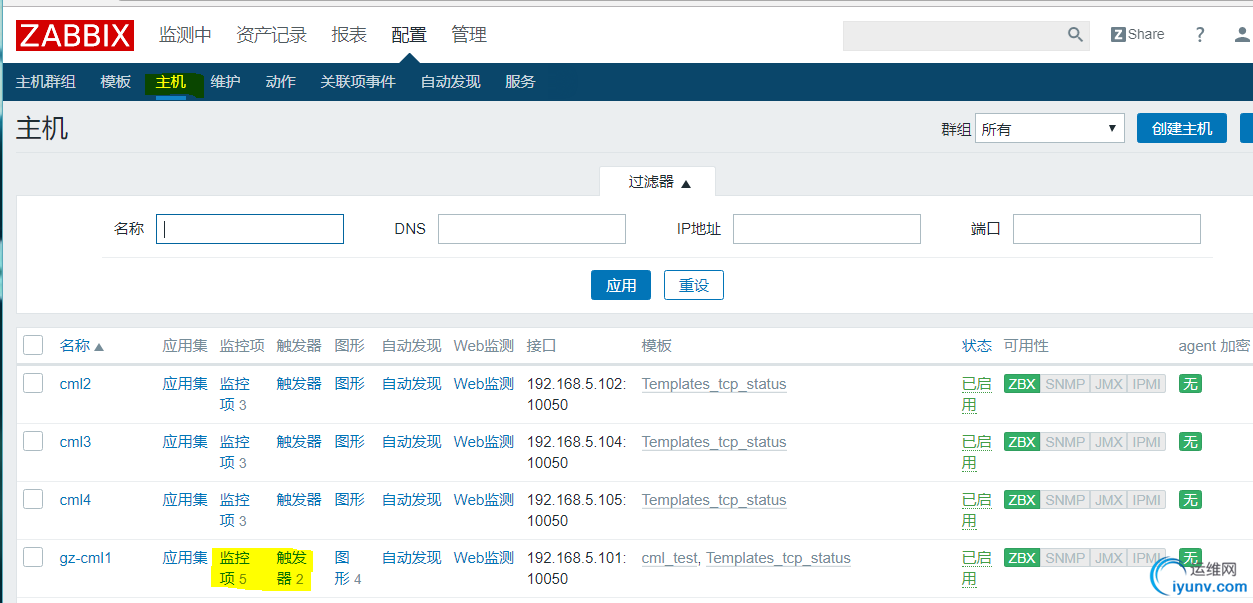
Task: Open 监控项 items for gz-cml1
Action: pos(234,568)
